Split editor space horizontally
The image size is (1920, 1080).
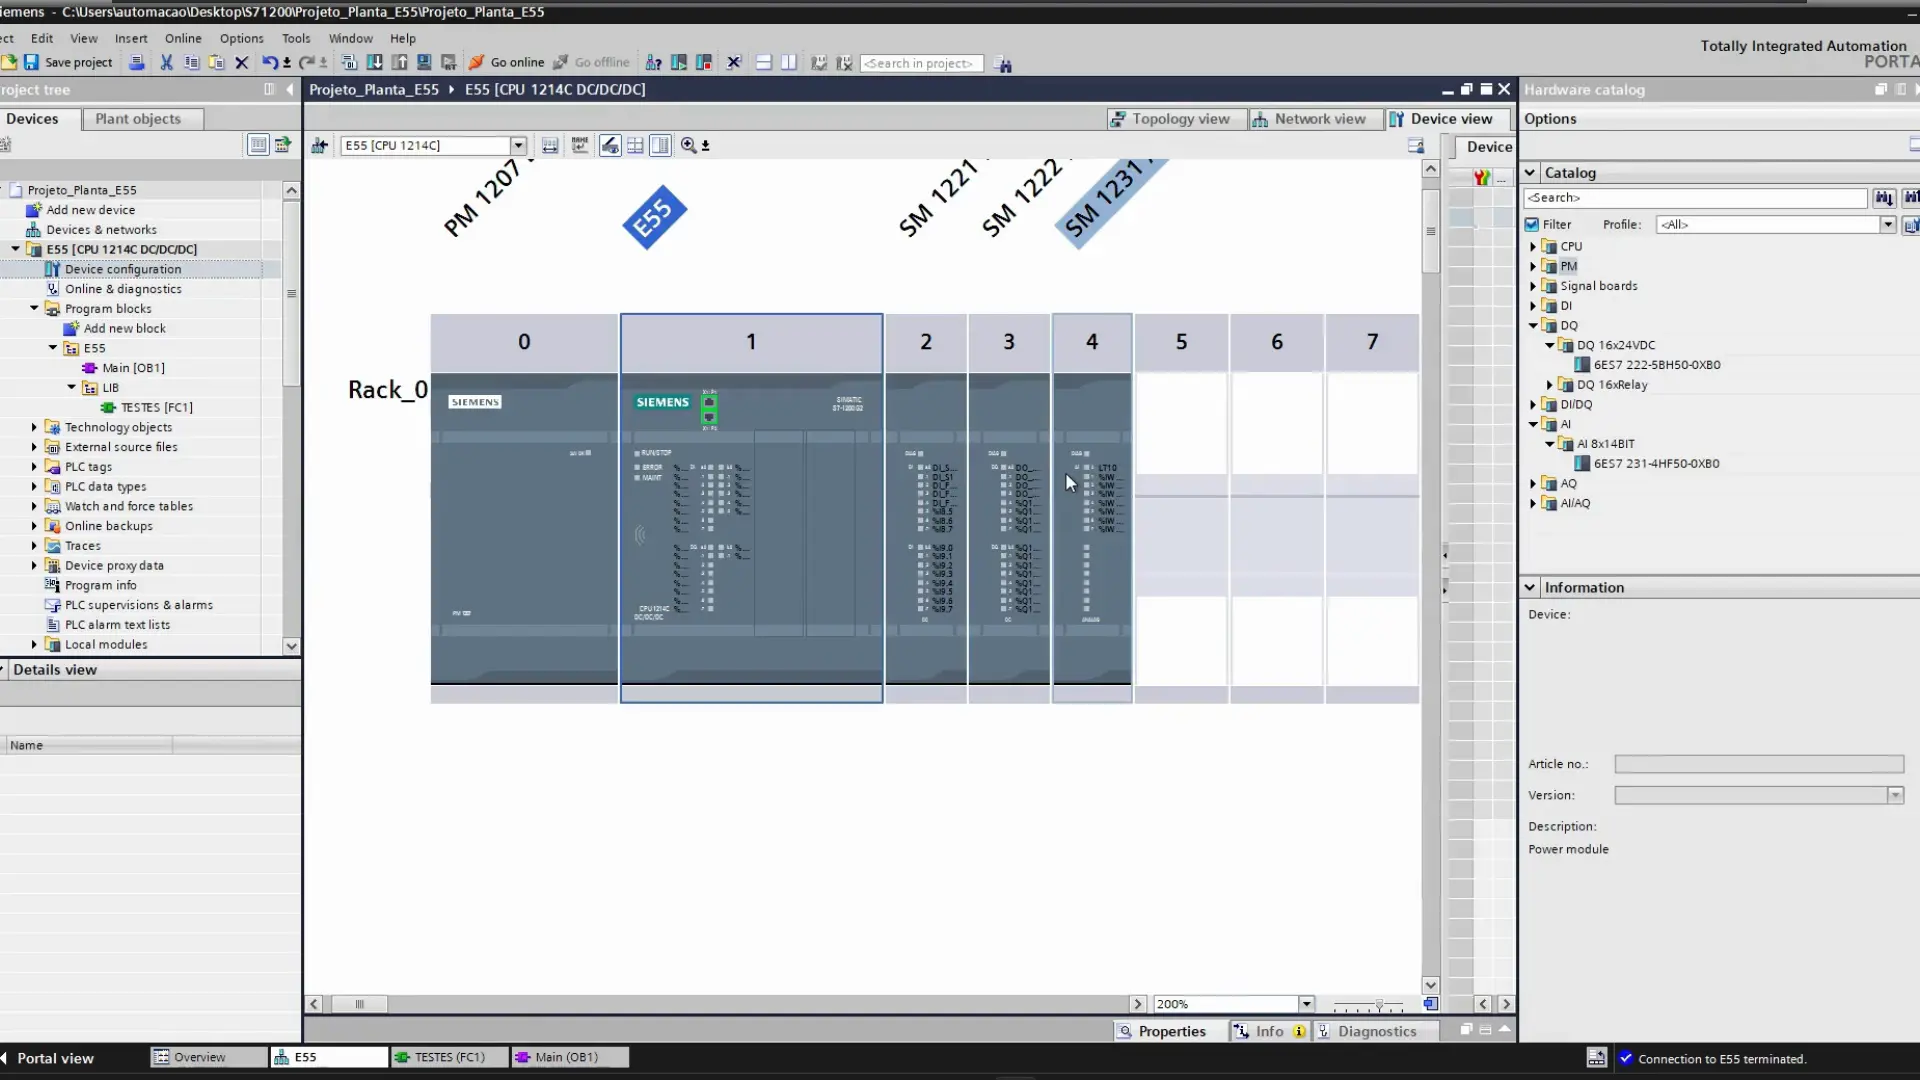(x=764, y=62)
